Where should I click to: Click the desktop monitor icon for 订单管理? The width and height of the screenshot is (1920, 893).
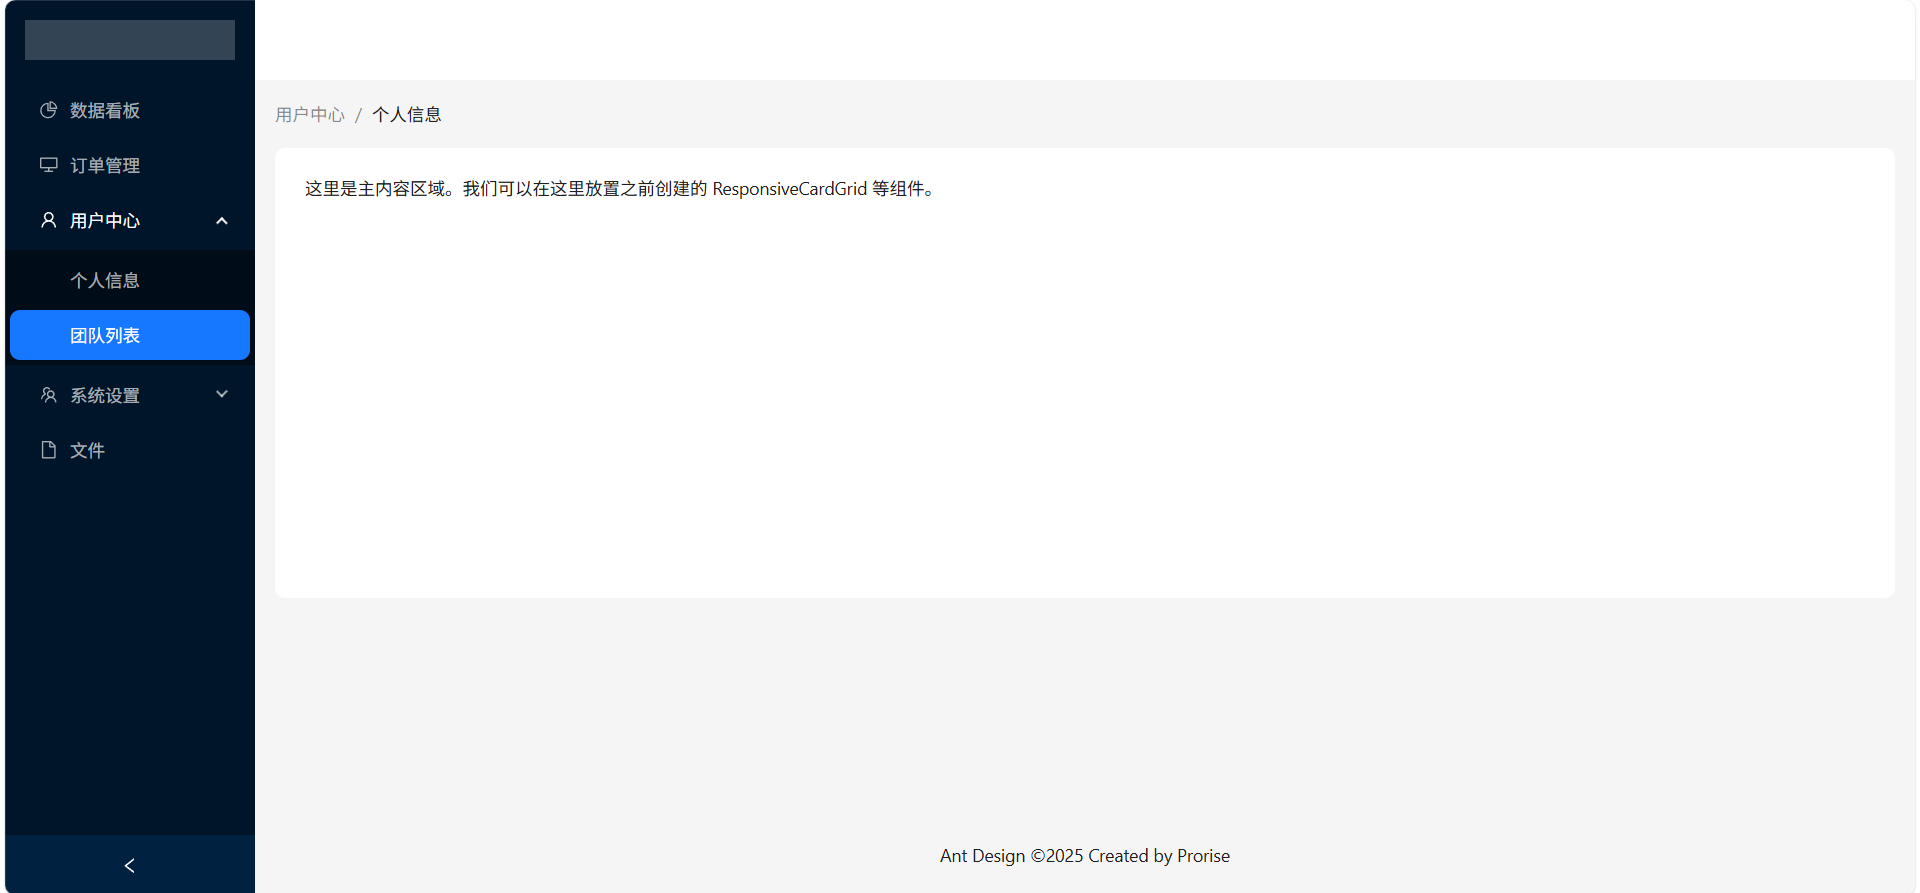click(x=48, y=165)
